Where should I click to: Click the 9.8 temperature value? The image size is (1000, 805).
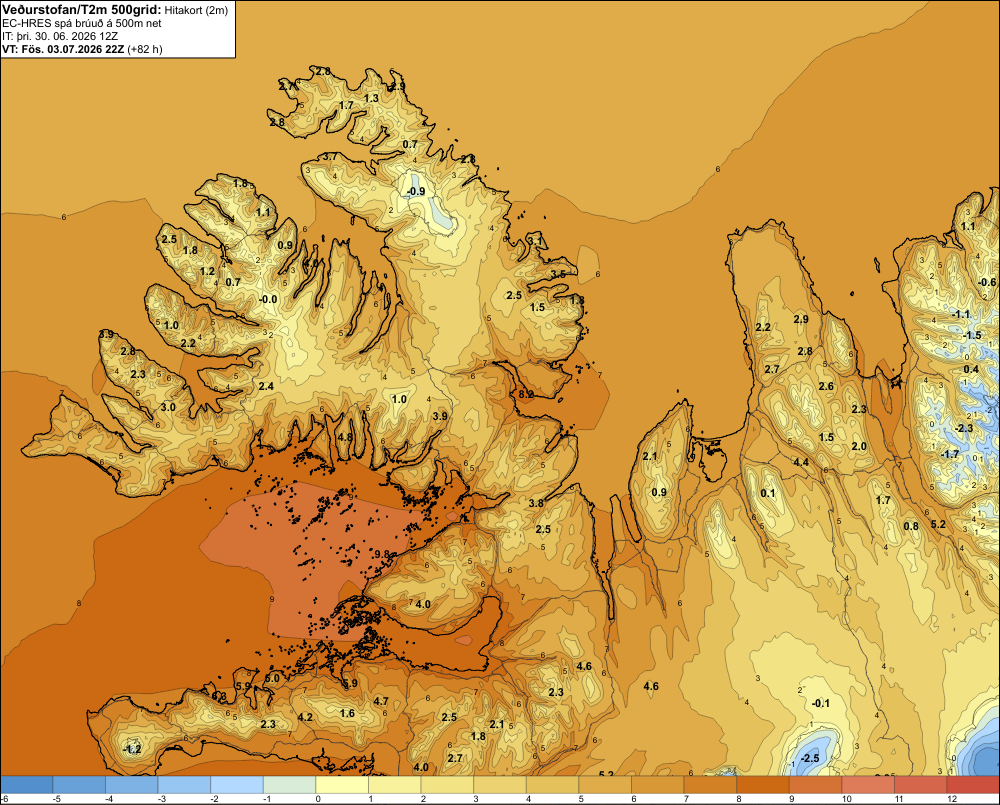(382, 554)
